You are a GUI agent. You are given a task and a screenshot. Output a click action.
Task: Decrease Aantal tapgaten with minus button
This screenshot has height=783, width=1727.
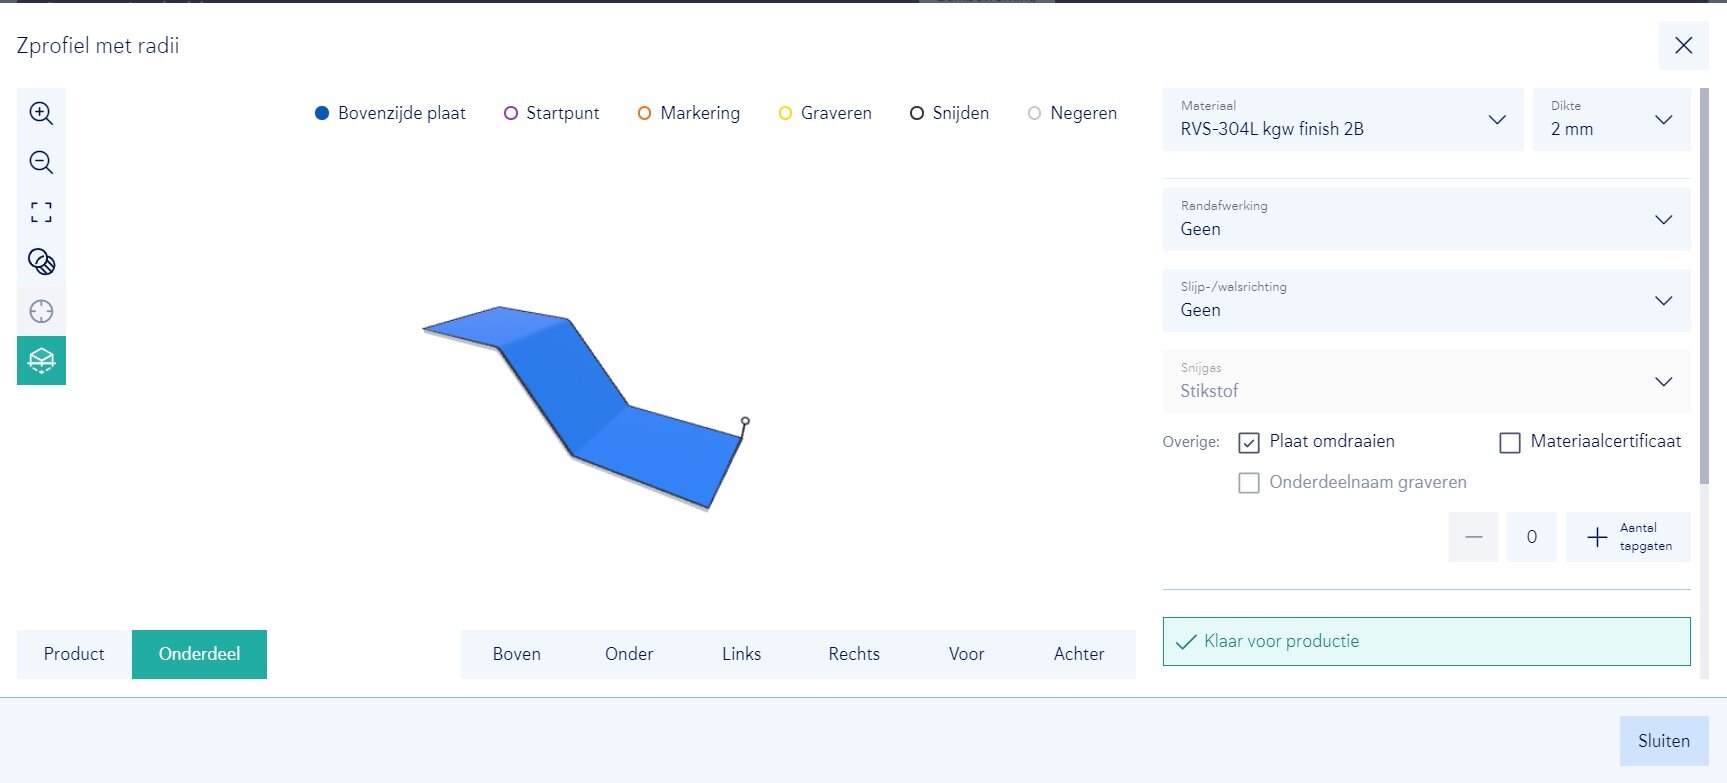tap(1473, 537)
